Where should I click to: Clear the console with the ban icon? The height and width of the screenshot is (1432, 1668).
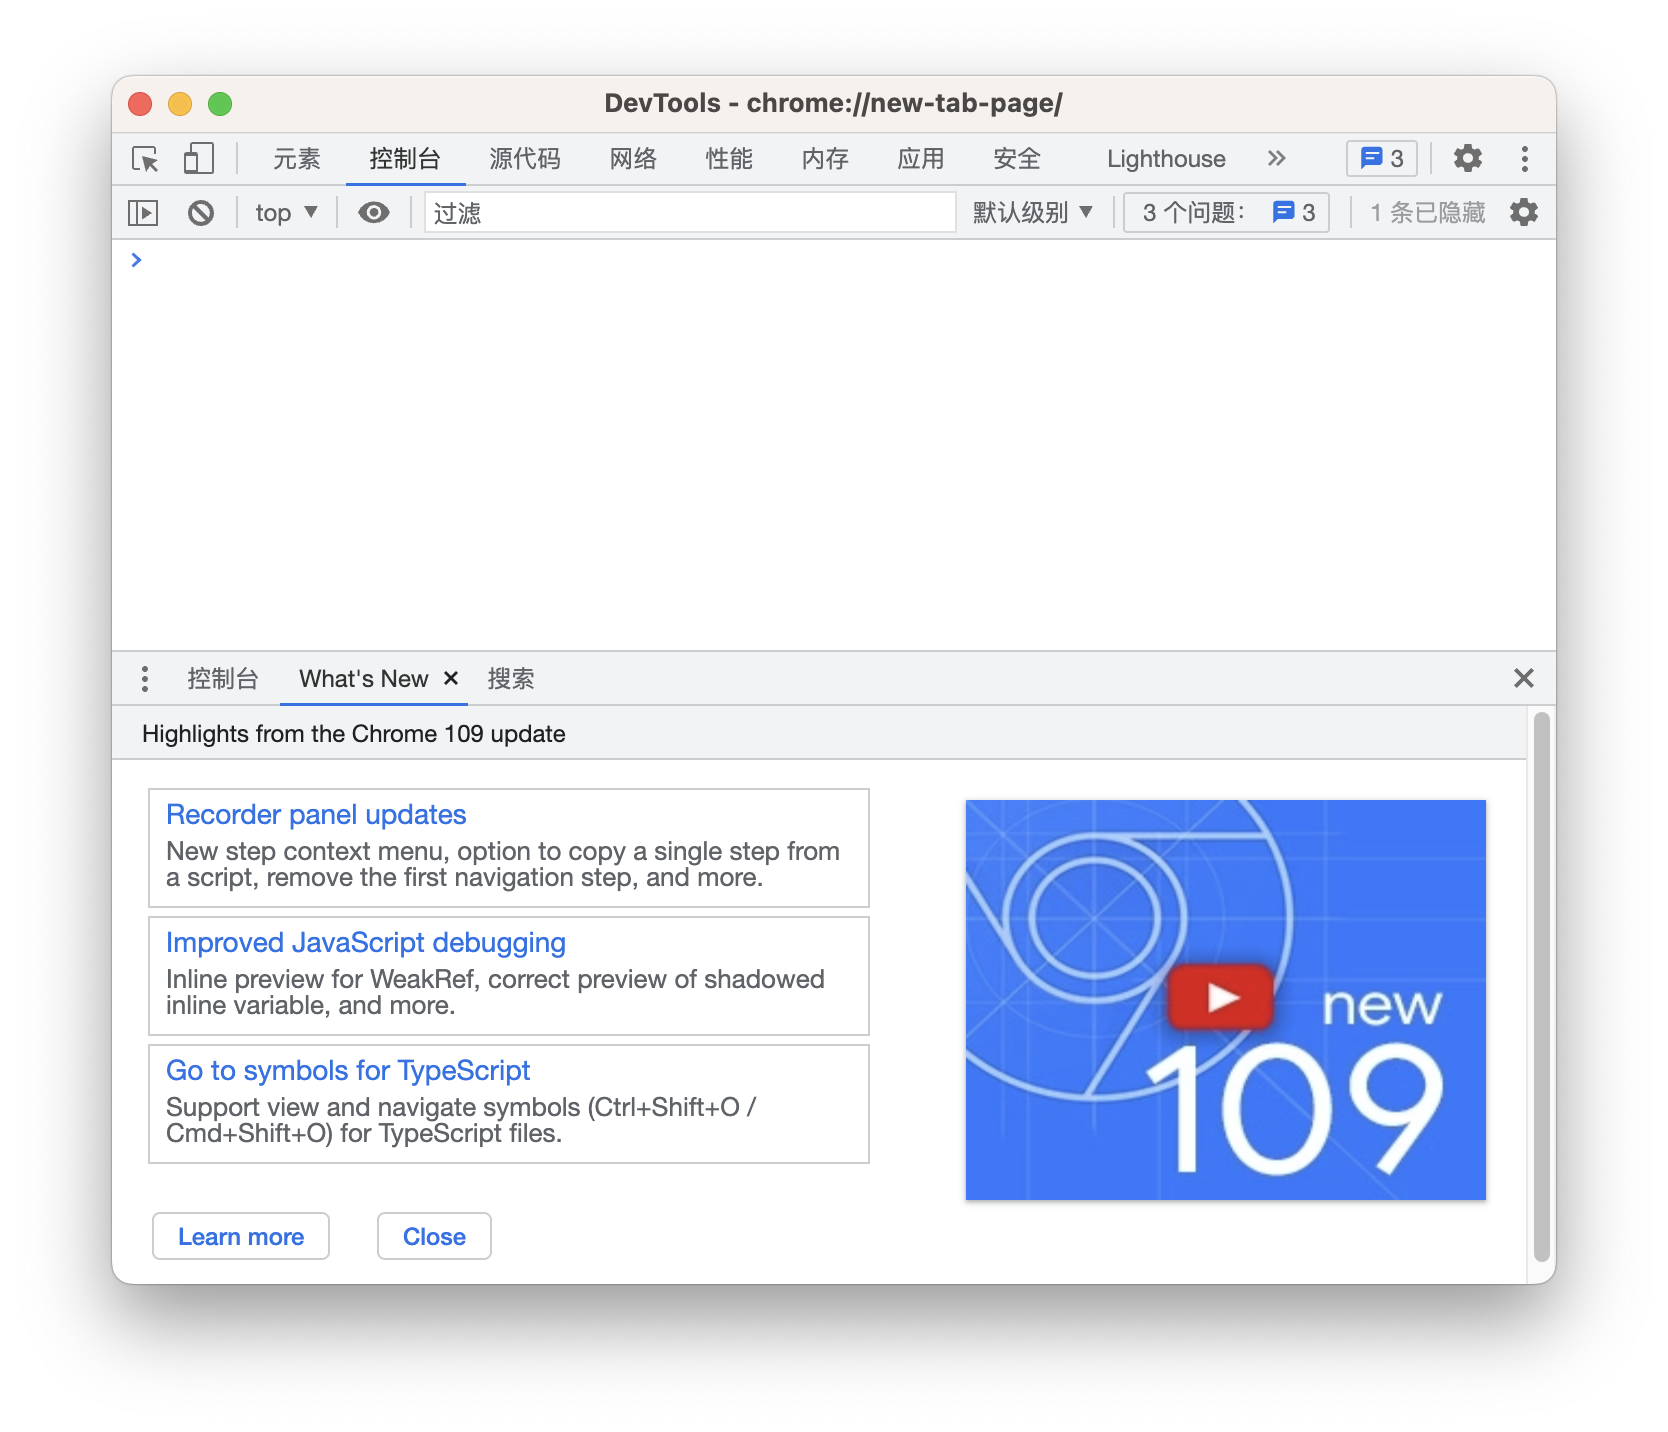click(x=200, y=212)
